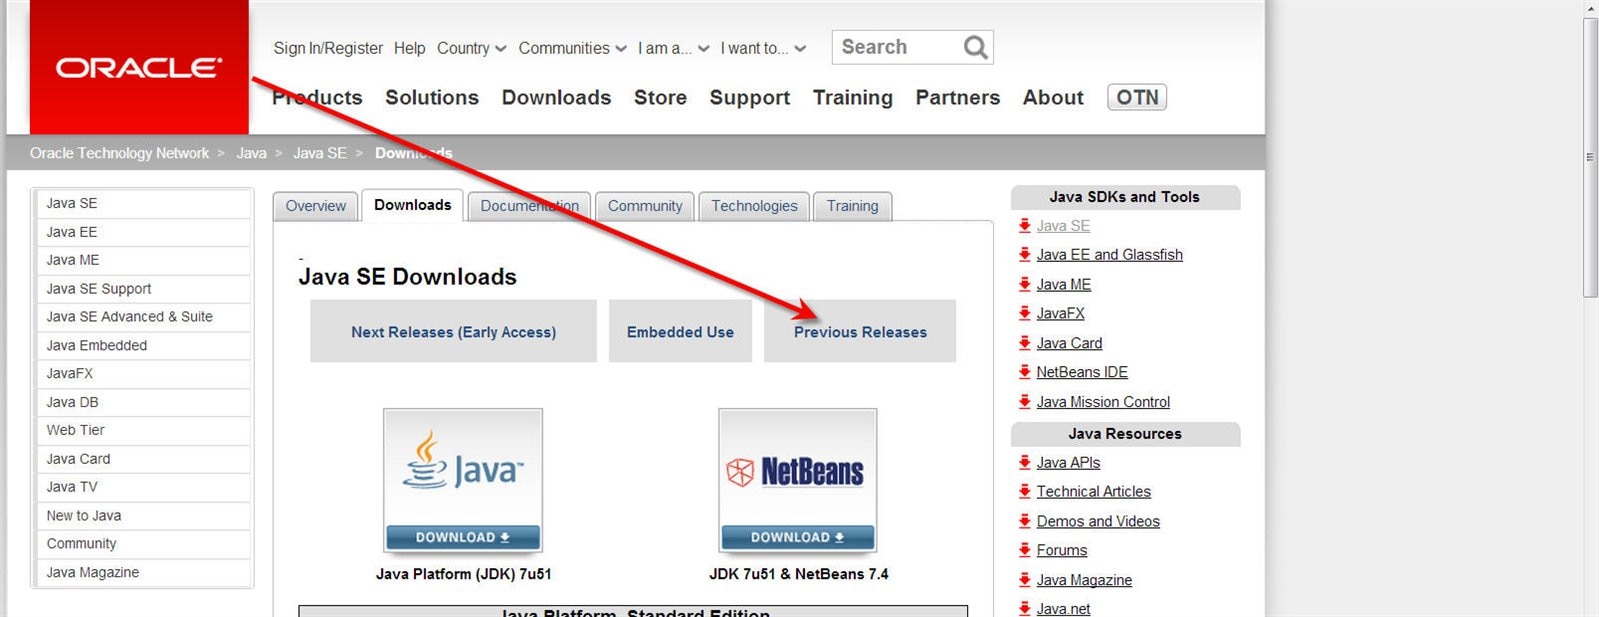Click the OTN button
This screenshot has width=1599, height=617.
pos(1137,97)
